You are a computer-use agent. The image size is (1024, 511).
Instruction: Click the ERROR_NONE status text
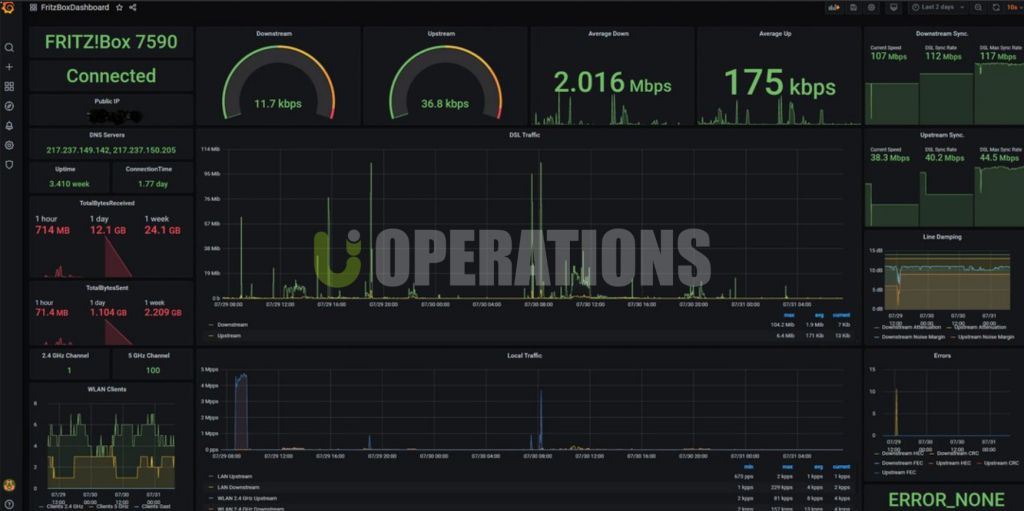[x=946, y=500]
